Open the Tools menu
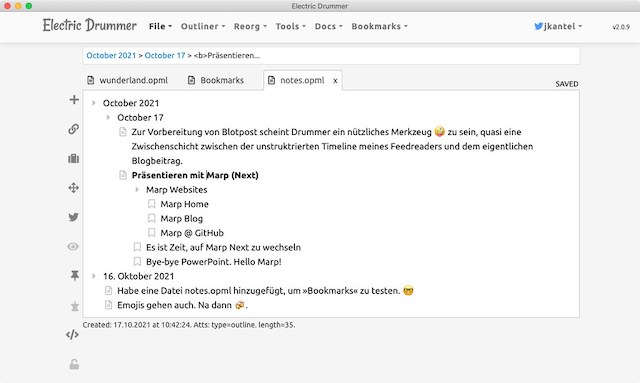The height and width of the screenshot is (383, 640). tap(291, 26)
